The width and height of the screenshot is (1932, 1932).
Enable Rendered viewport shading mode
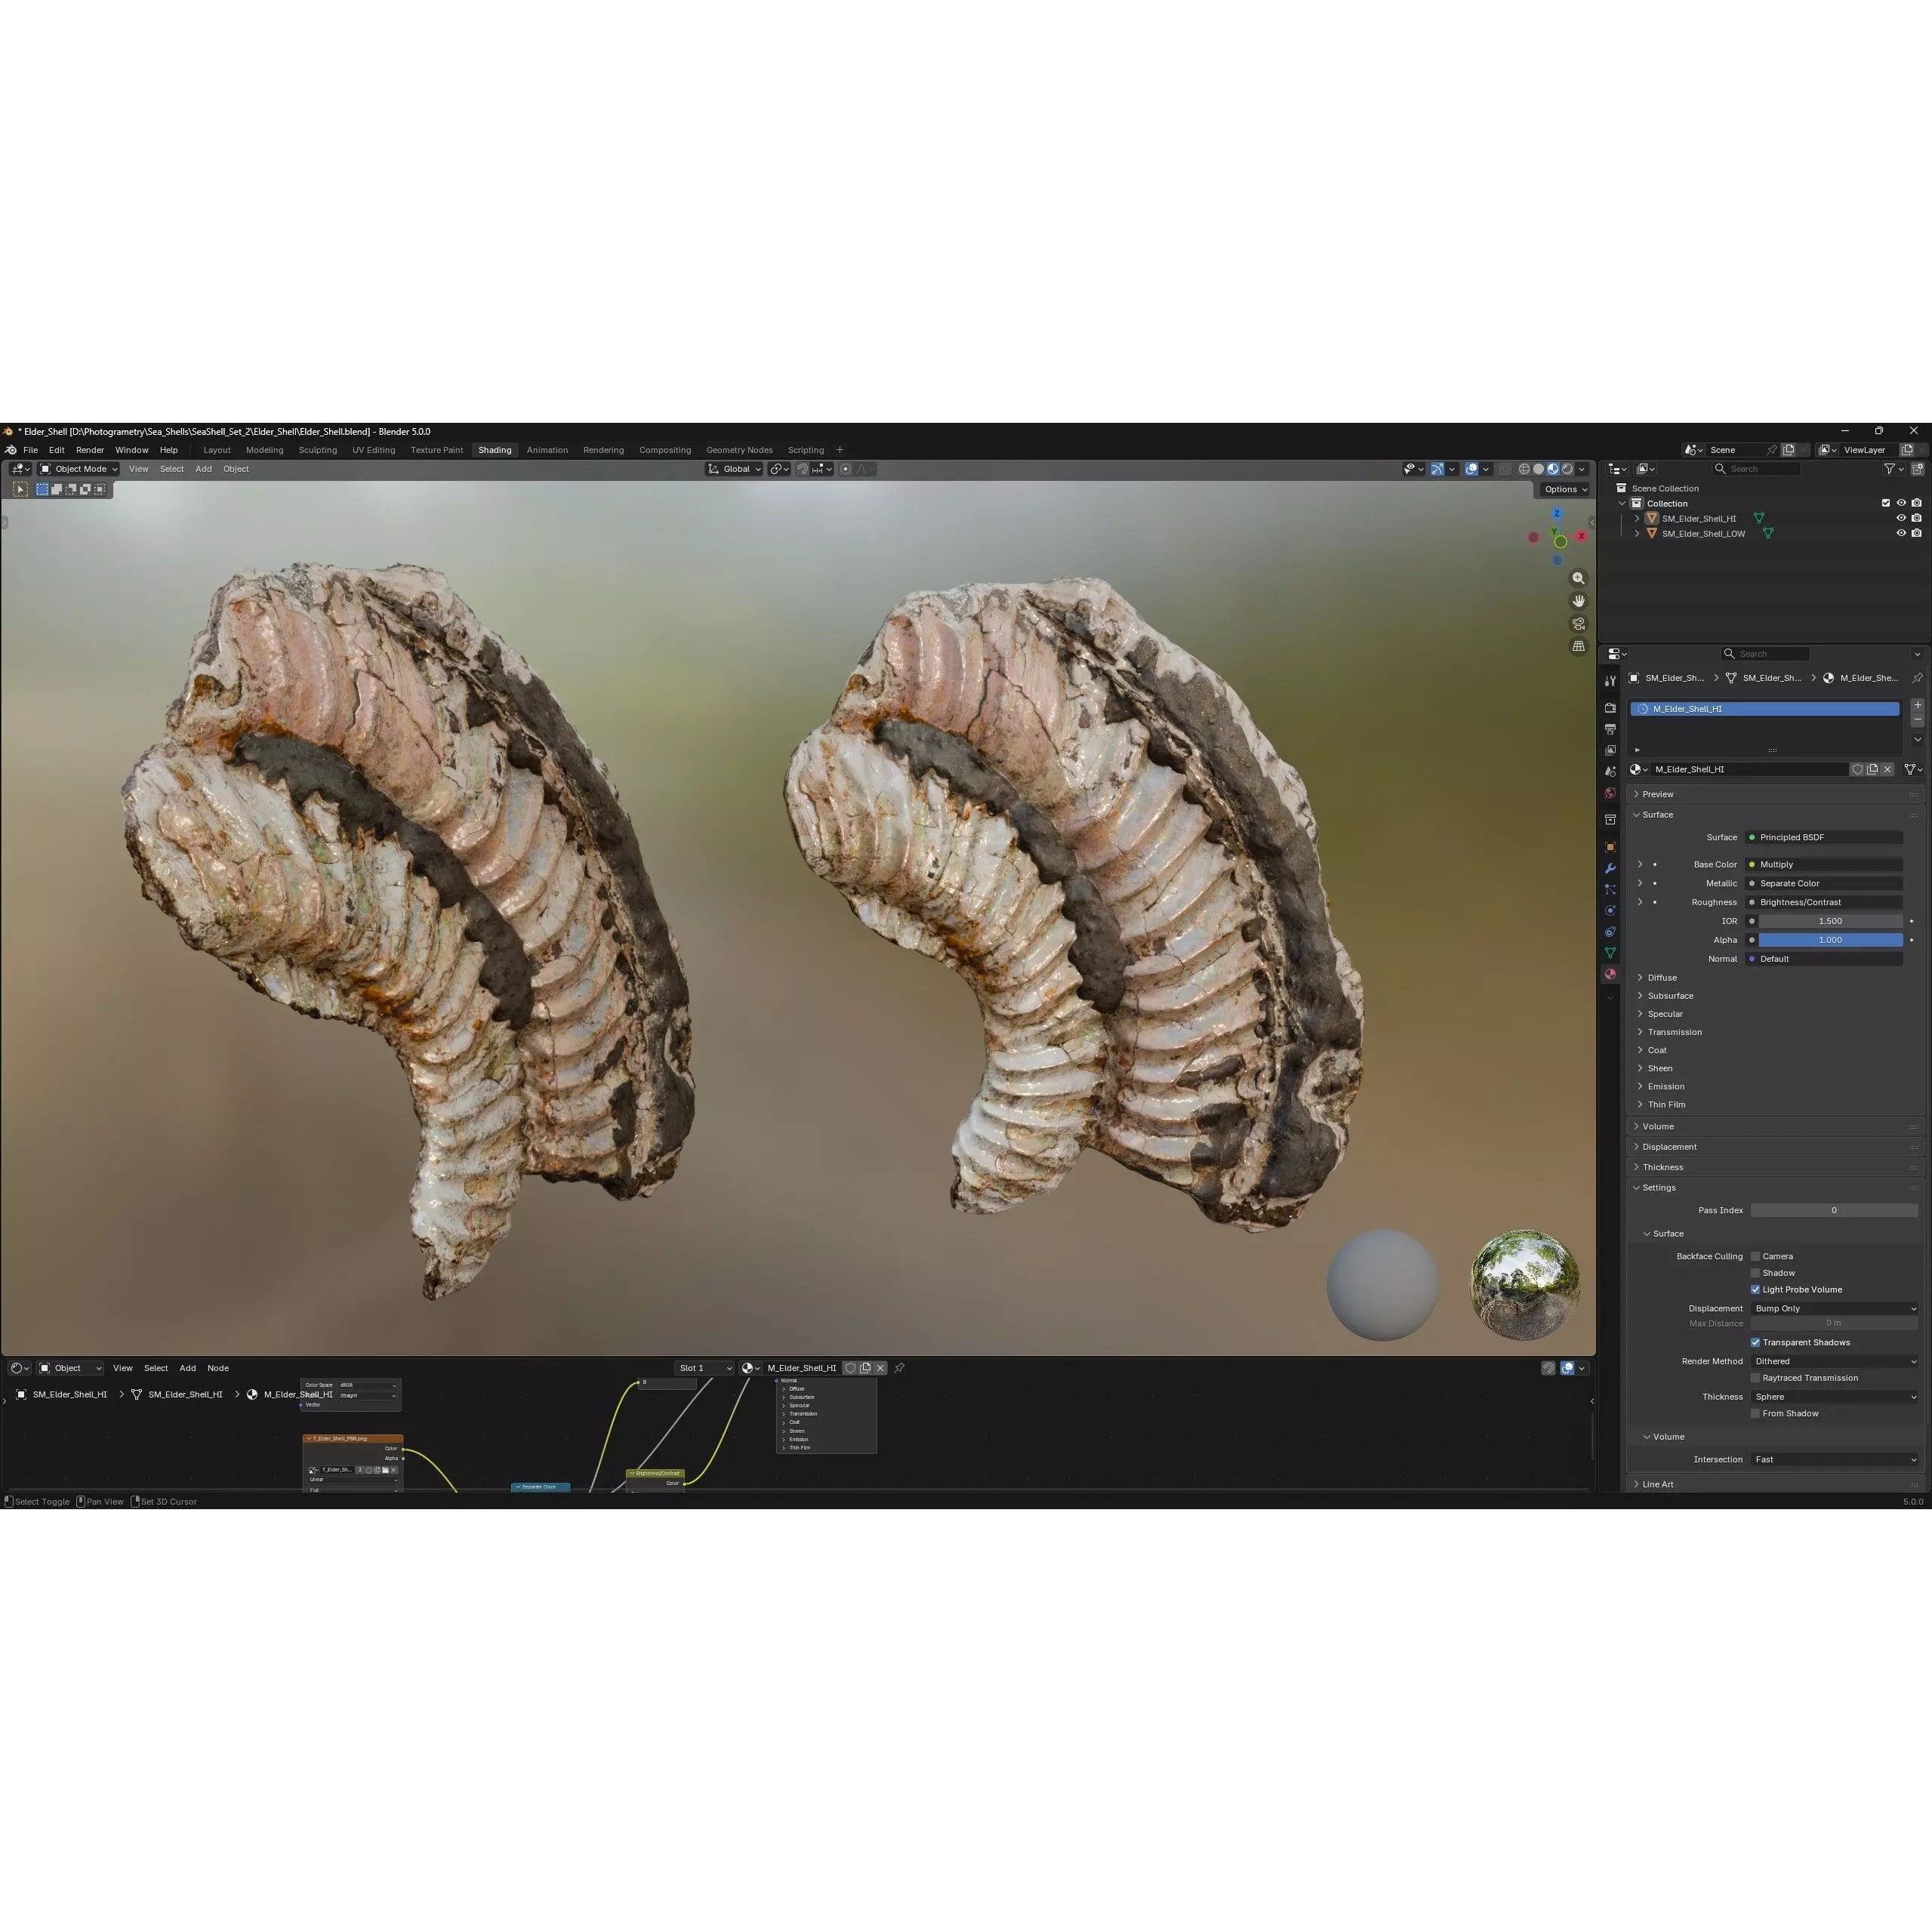pos(1568,469)
